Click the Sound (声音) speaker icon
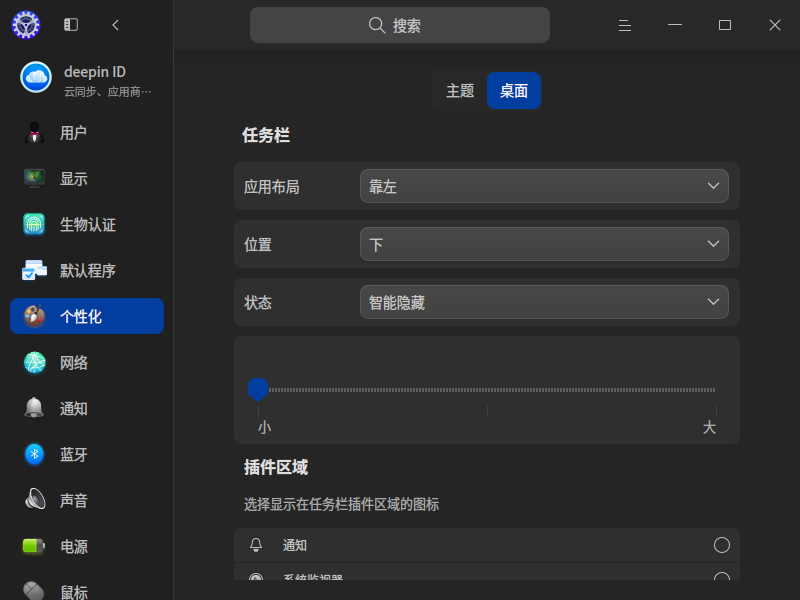 click(34, 499)
